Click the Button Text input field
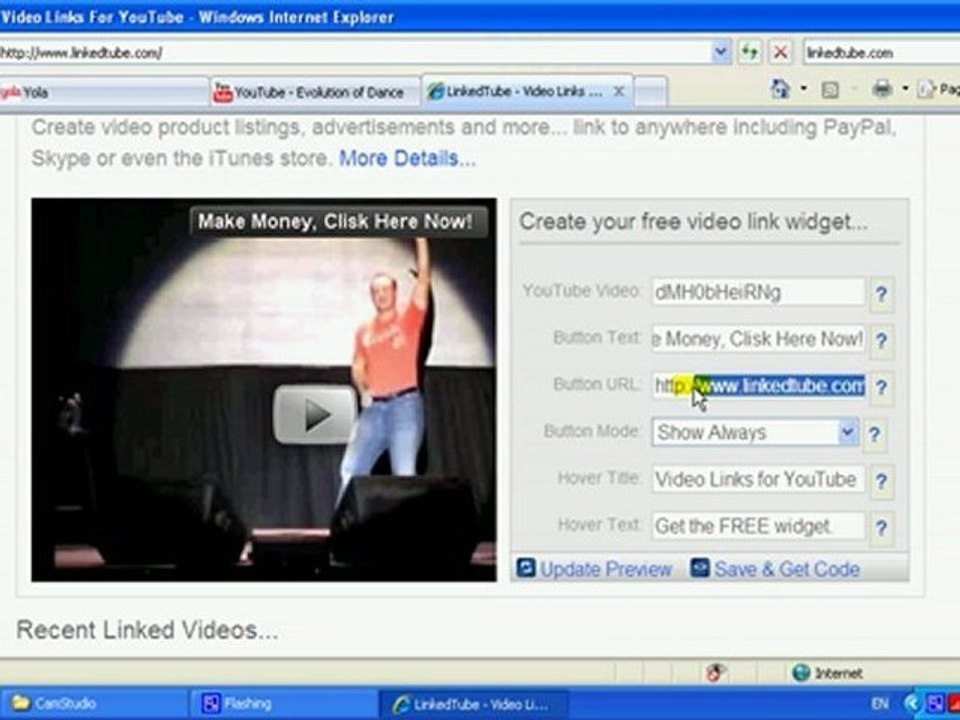960x720 pixels. [x=759, y=339]
